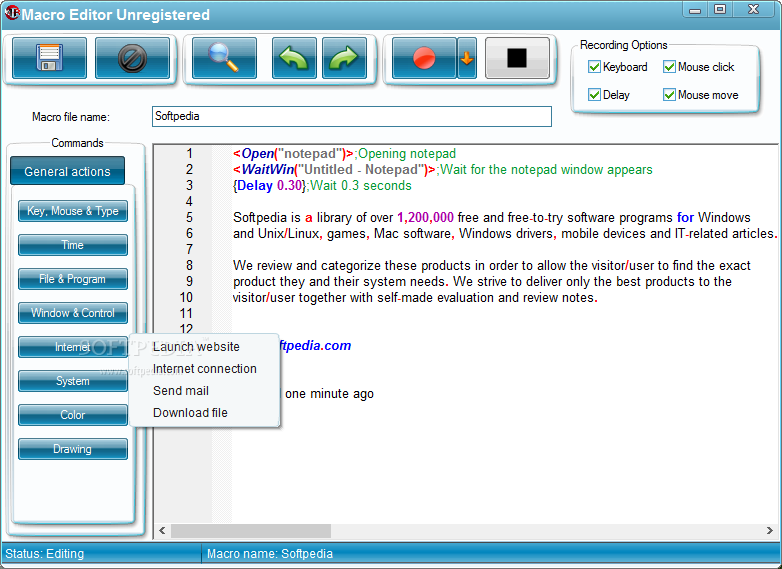Undo with the green left arrow

tap(294, 58)
